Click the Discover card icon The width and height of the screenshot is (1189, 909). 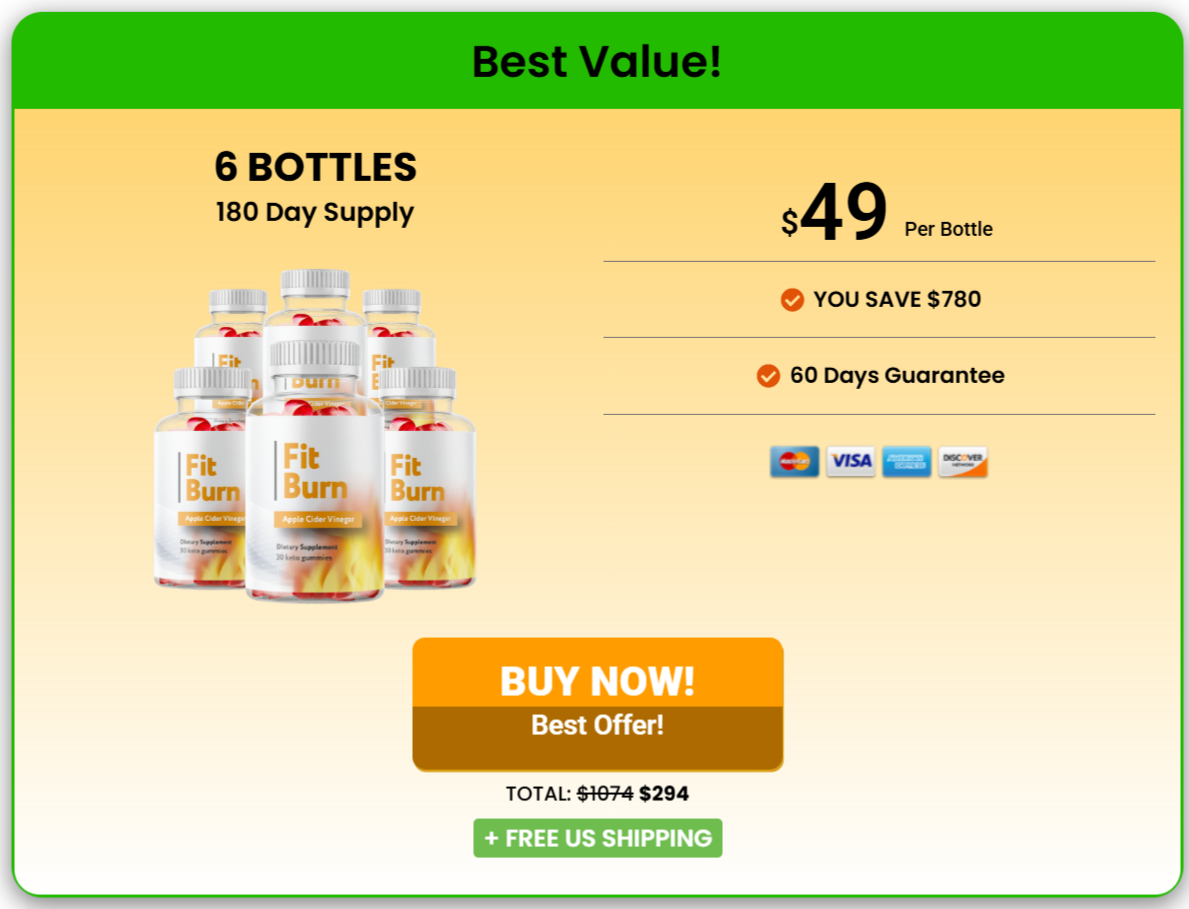(x=962, y=461)
